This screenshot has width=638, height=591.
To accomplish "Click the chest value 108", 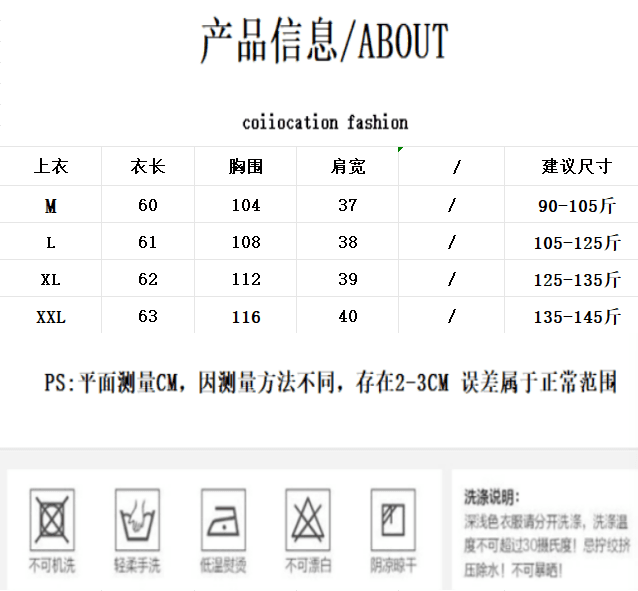I will (x=246, y=242).
